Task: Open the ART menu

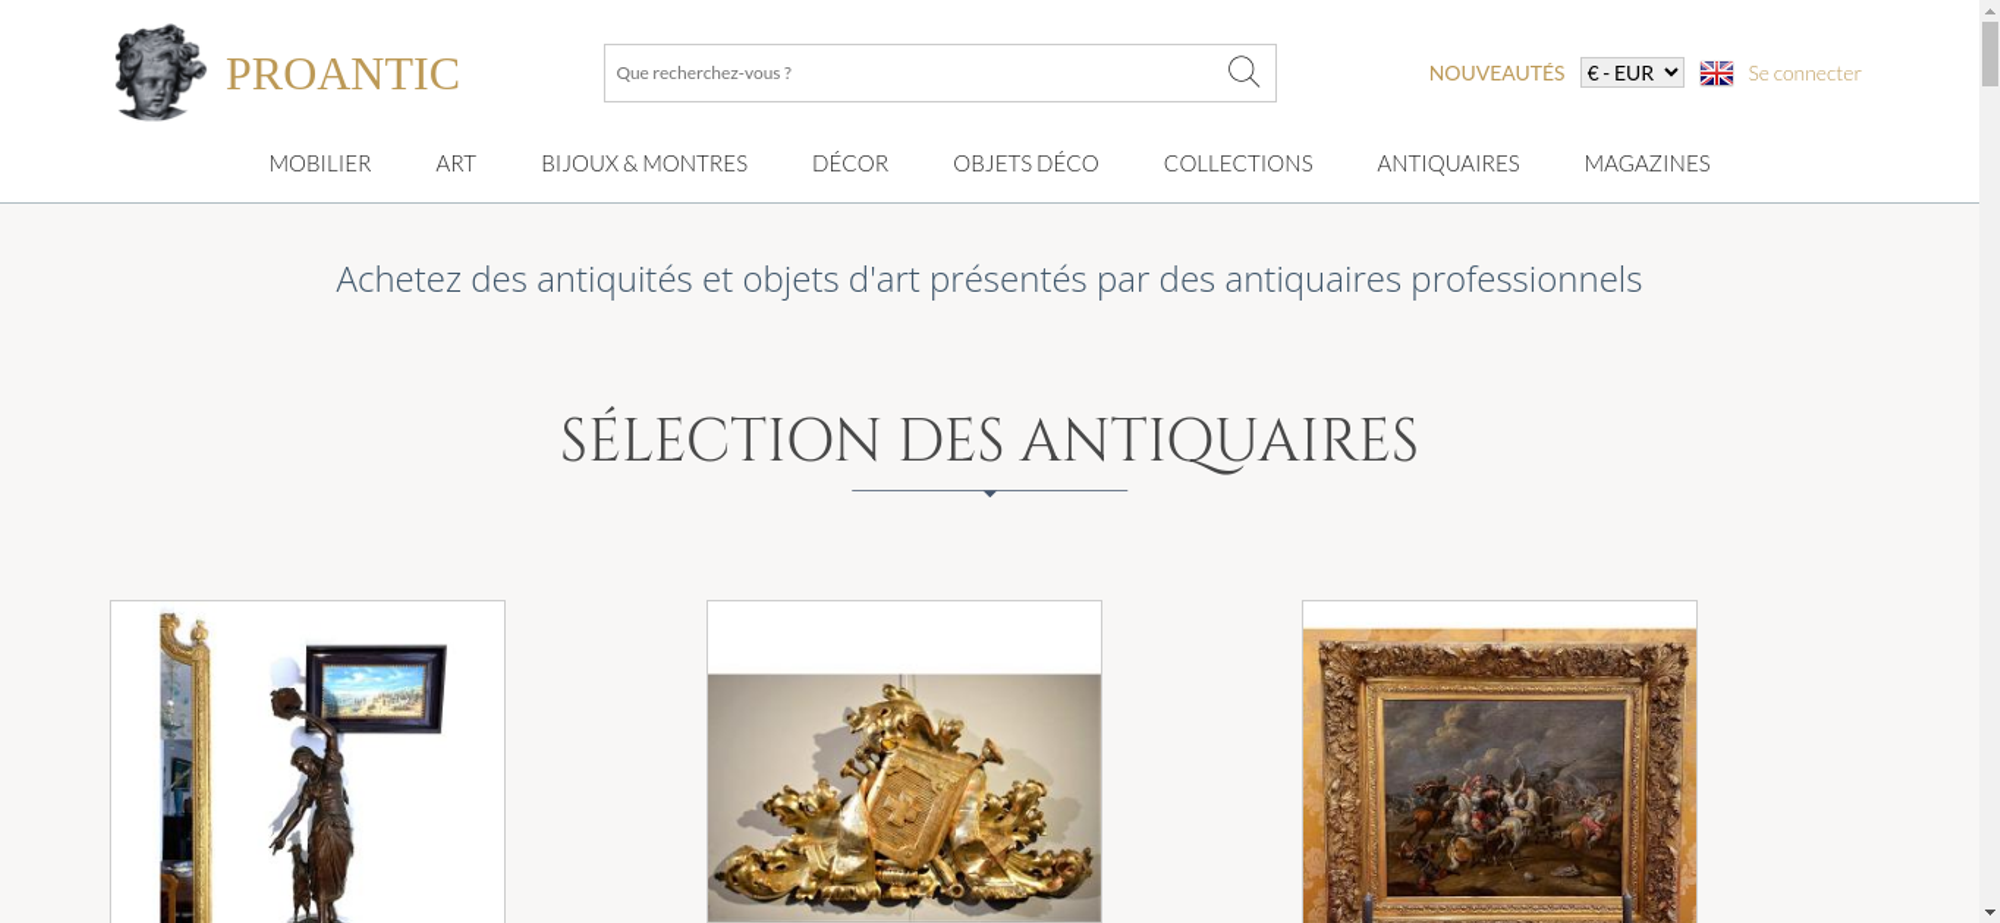Action: (x=456, y=163)
